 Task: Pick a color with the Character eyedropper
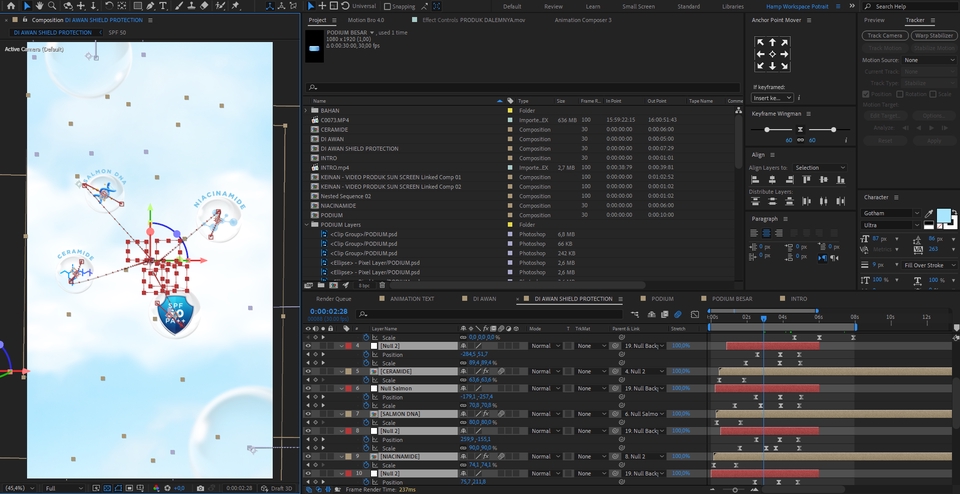pyautogui.click(x=929, y=213)
